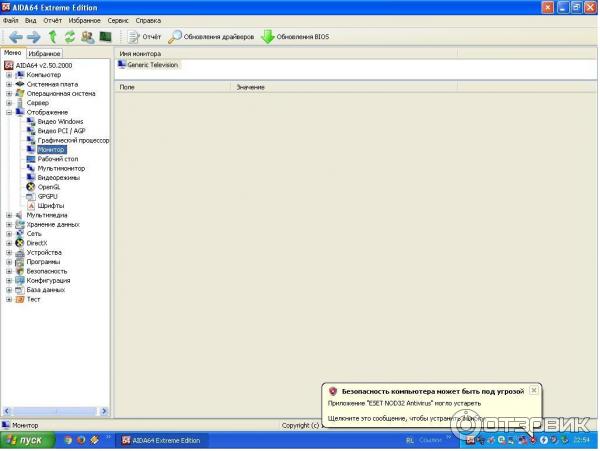Expand the Сеть tree node
This screenshot has width=600, height=451.
click(x=9, y=234)
